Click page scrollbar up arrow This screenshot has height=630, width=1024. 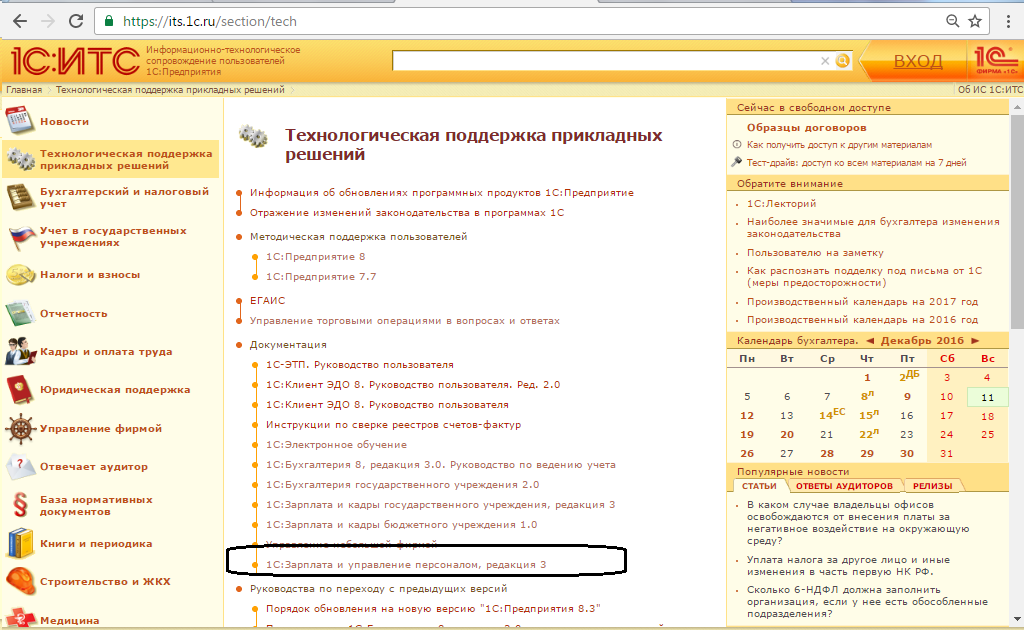click(x=1017, y=106)
